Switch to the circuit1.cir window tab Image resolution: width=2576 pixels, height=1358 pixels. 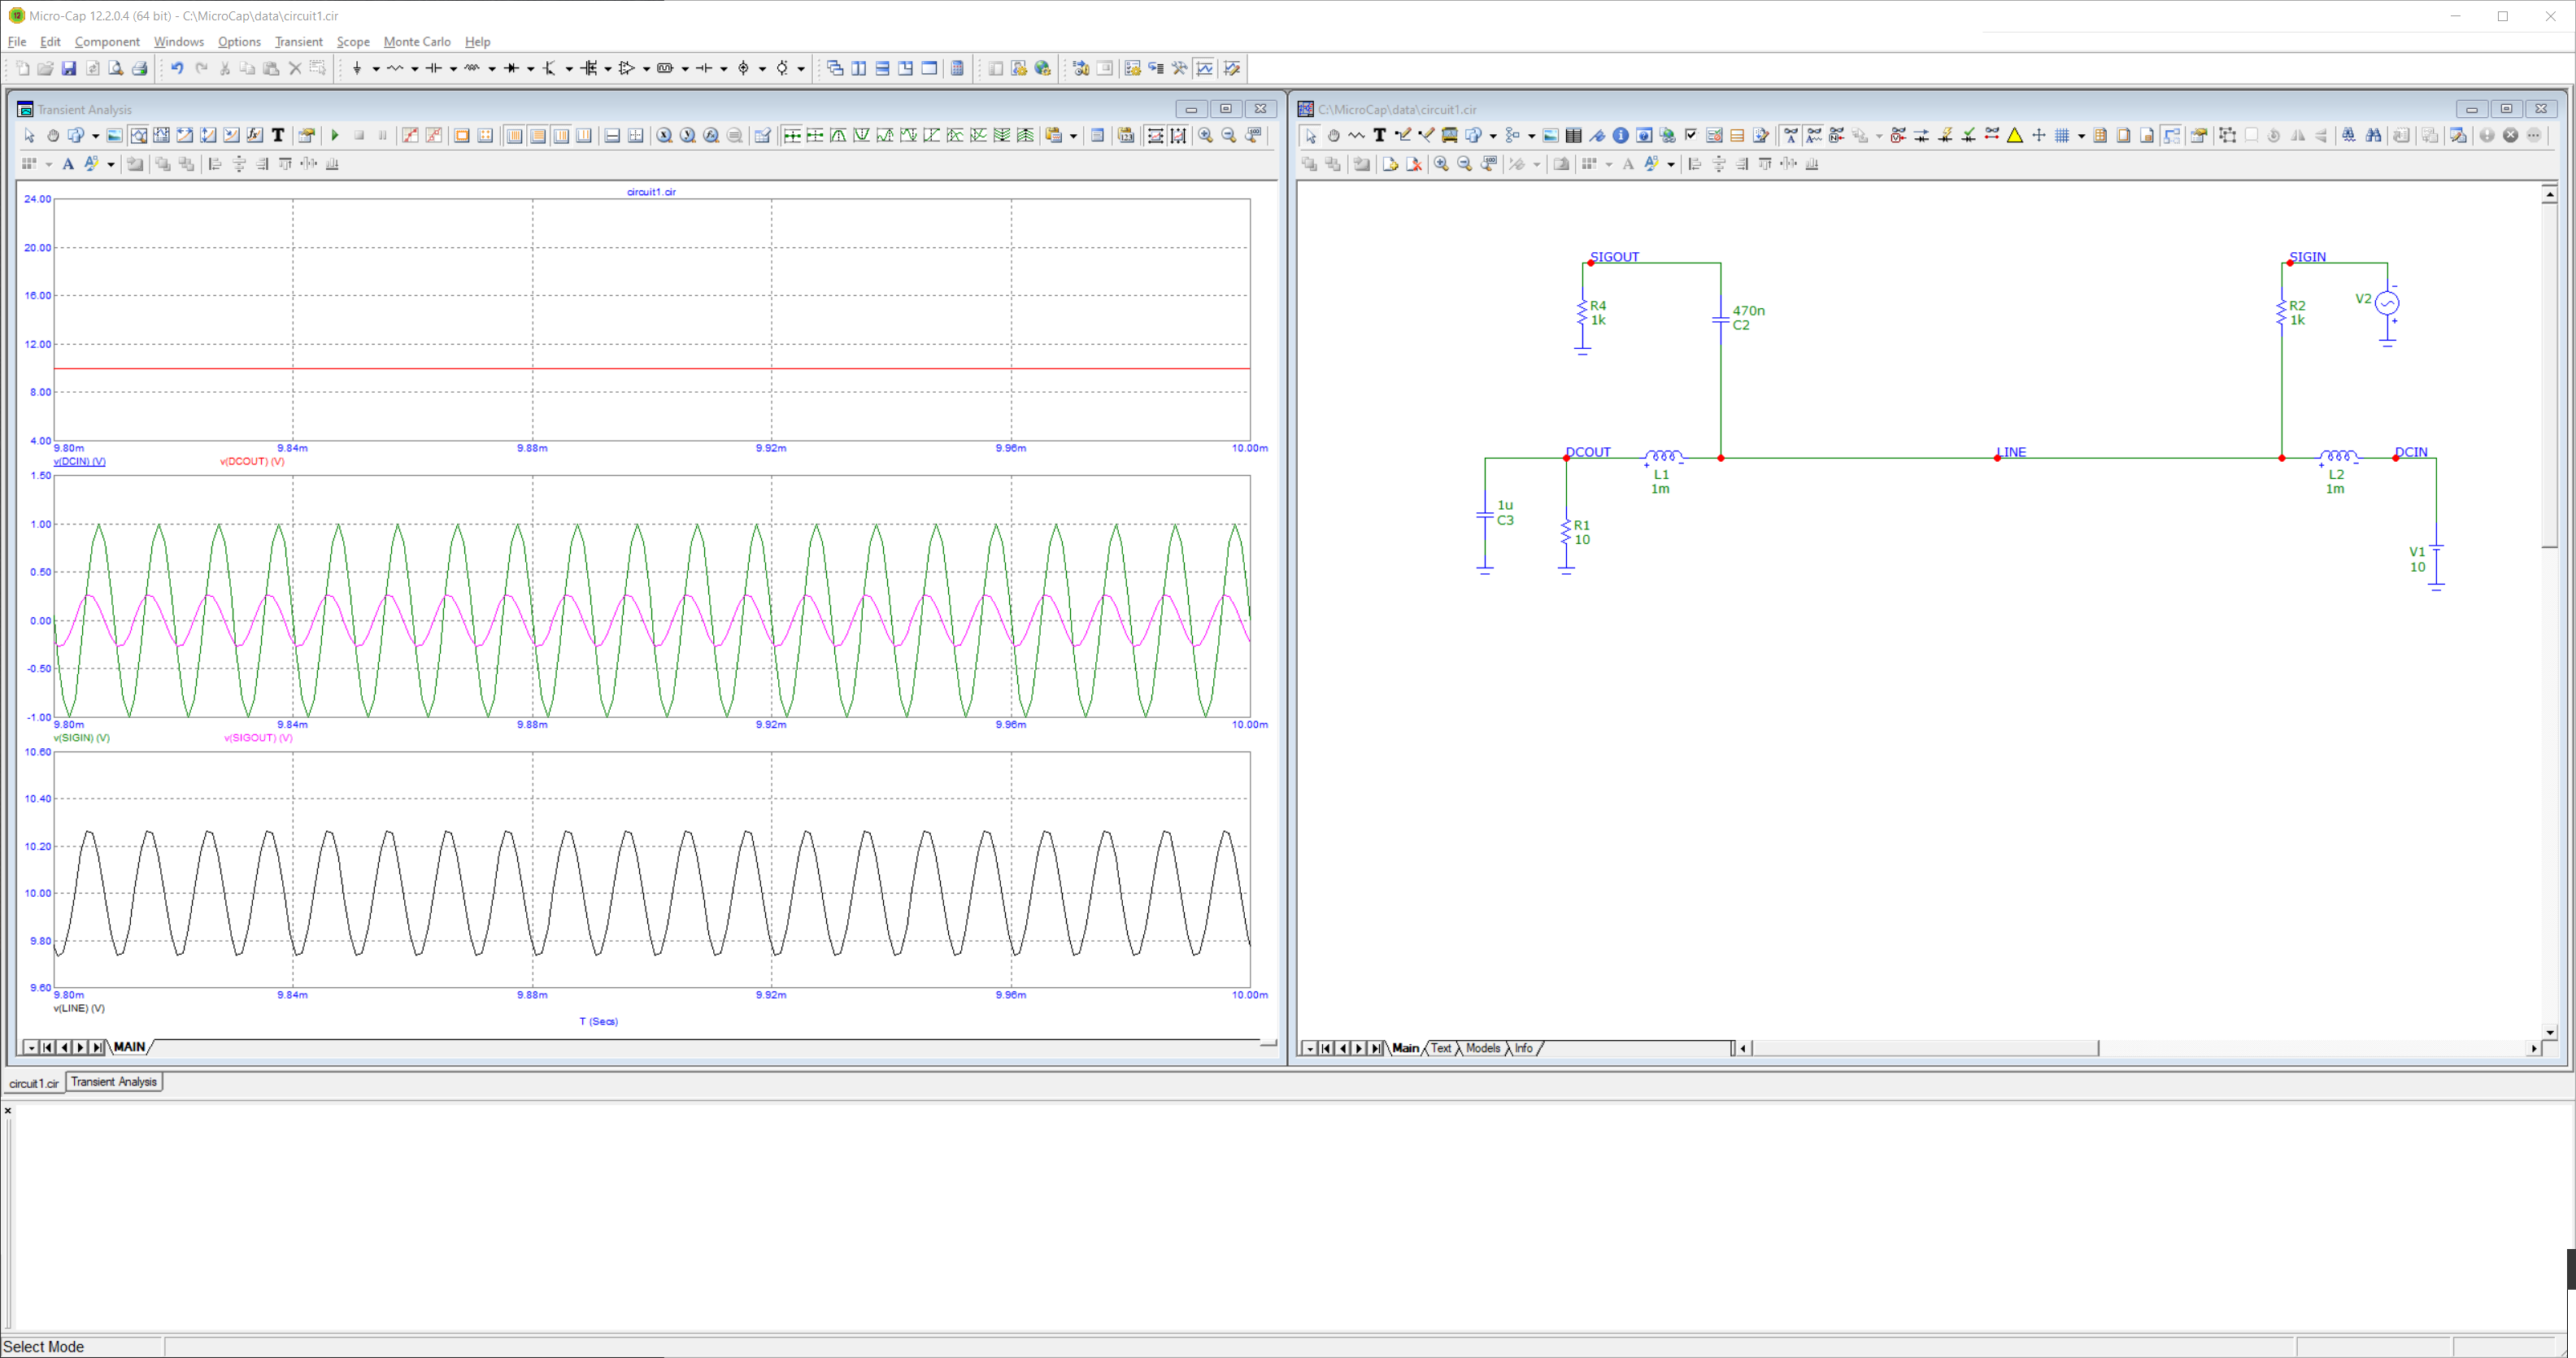click(34, 1083)
